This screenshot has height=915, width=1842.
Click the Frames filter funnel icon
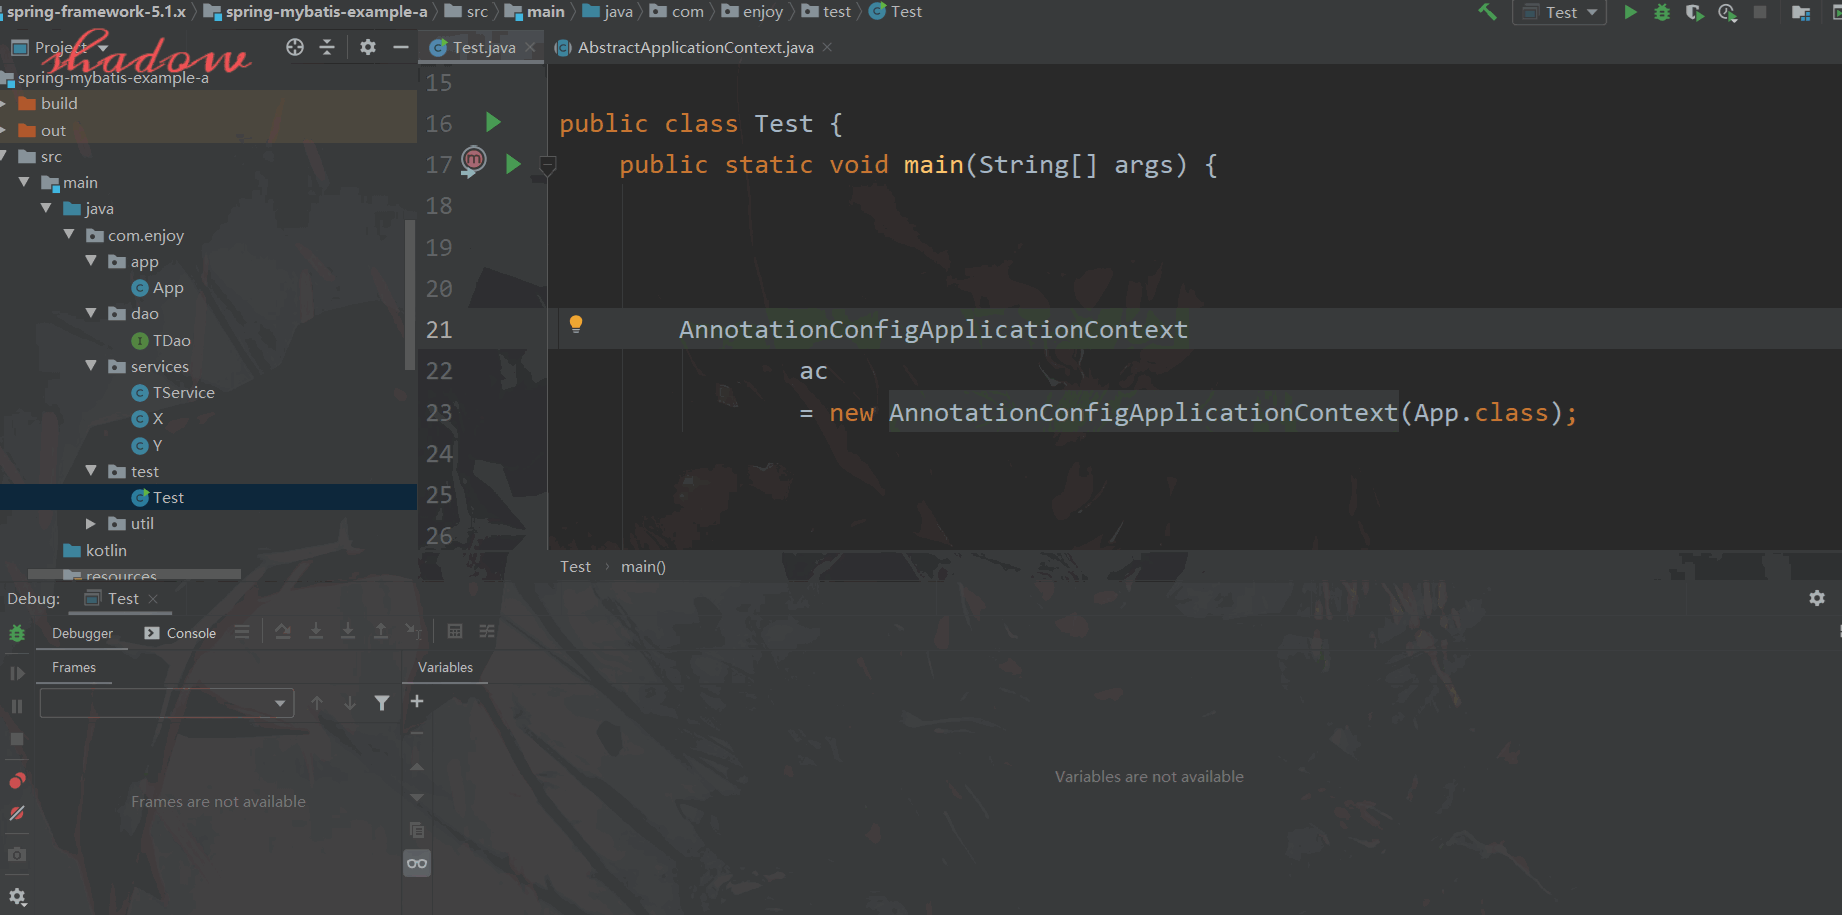click(382, 703)
